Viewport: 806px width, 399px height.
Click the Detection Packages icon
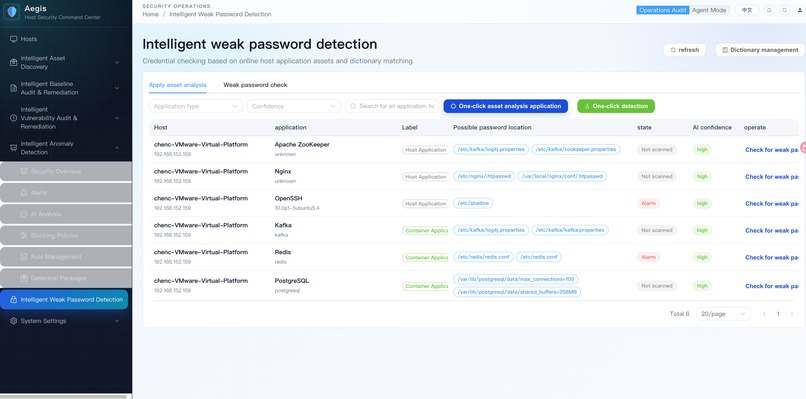[x=24, y=278]
